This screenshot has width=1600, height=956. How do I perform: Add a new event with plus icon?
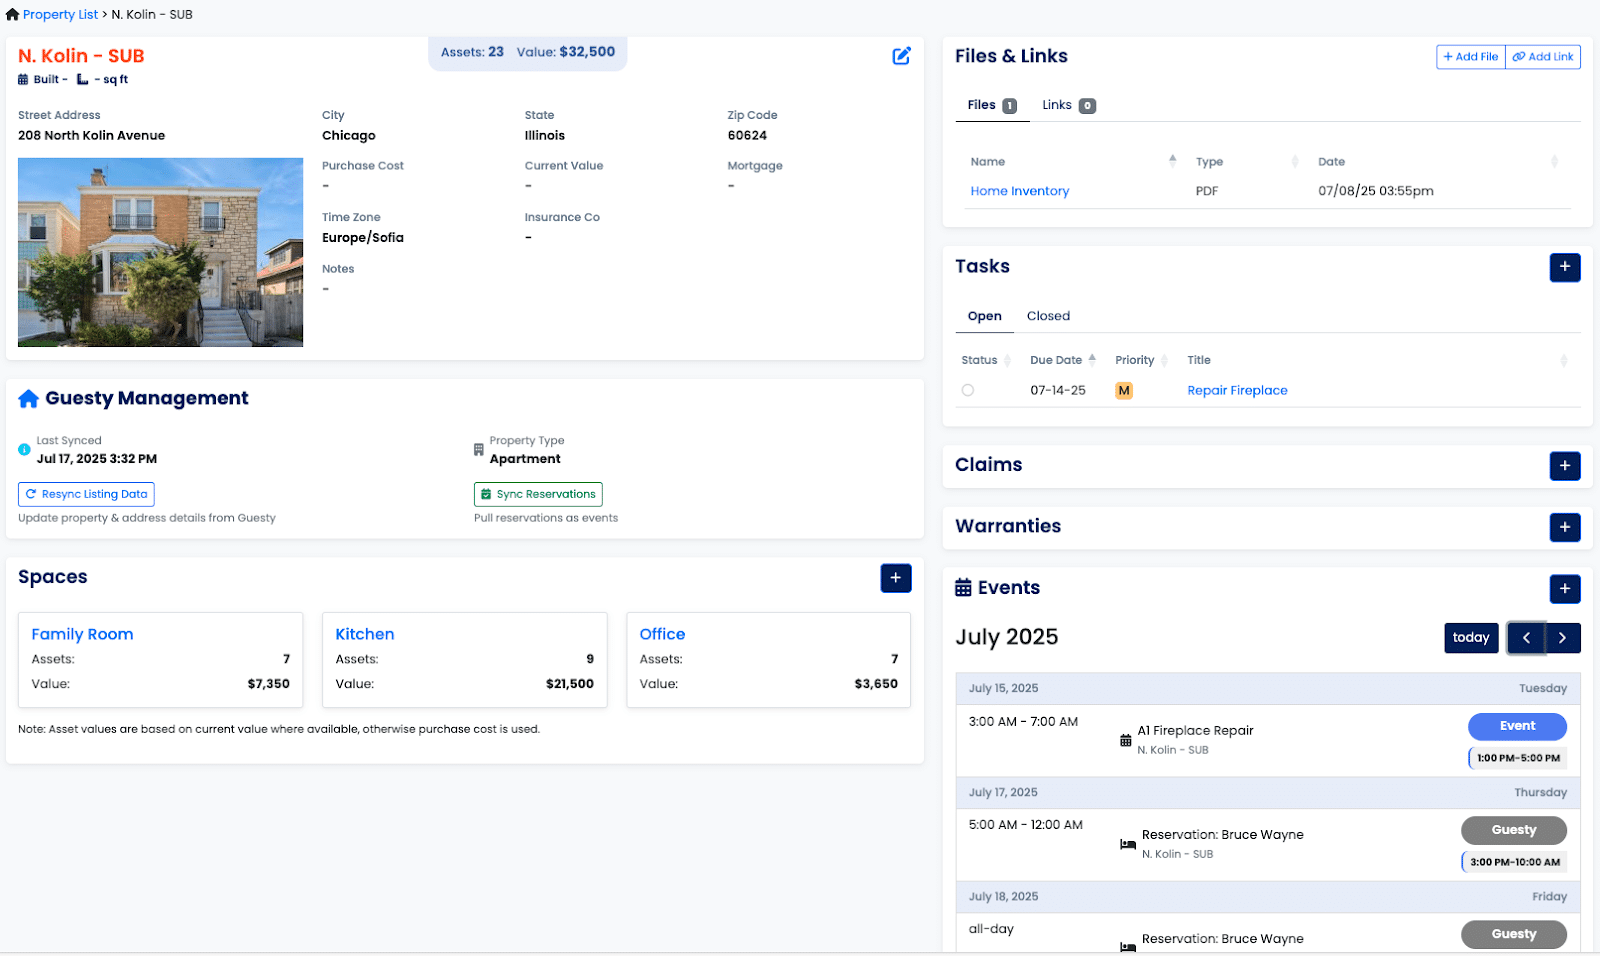[1564, 589]
